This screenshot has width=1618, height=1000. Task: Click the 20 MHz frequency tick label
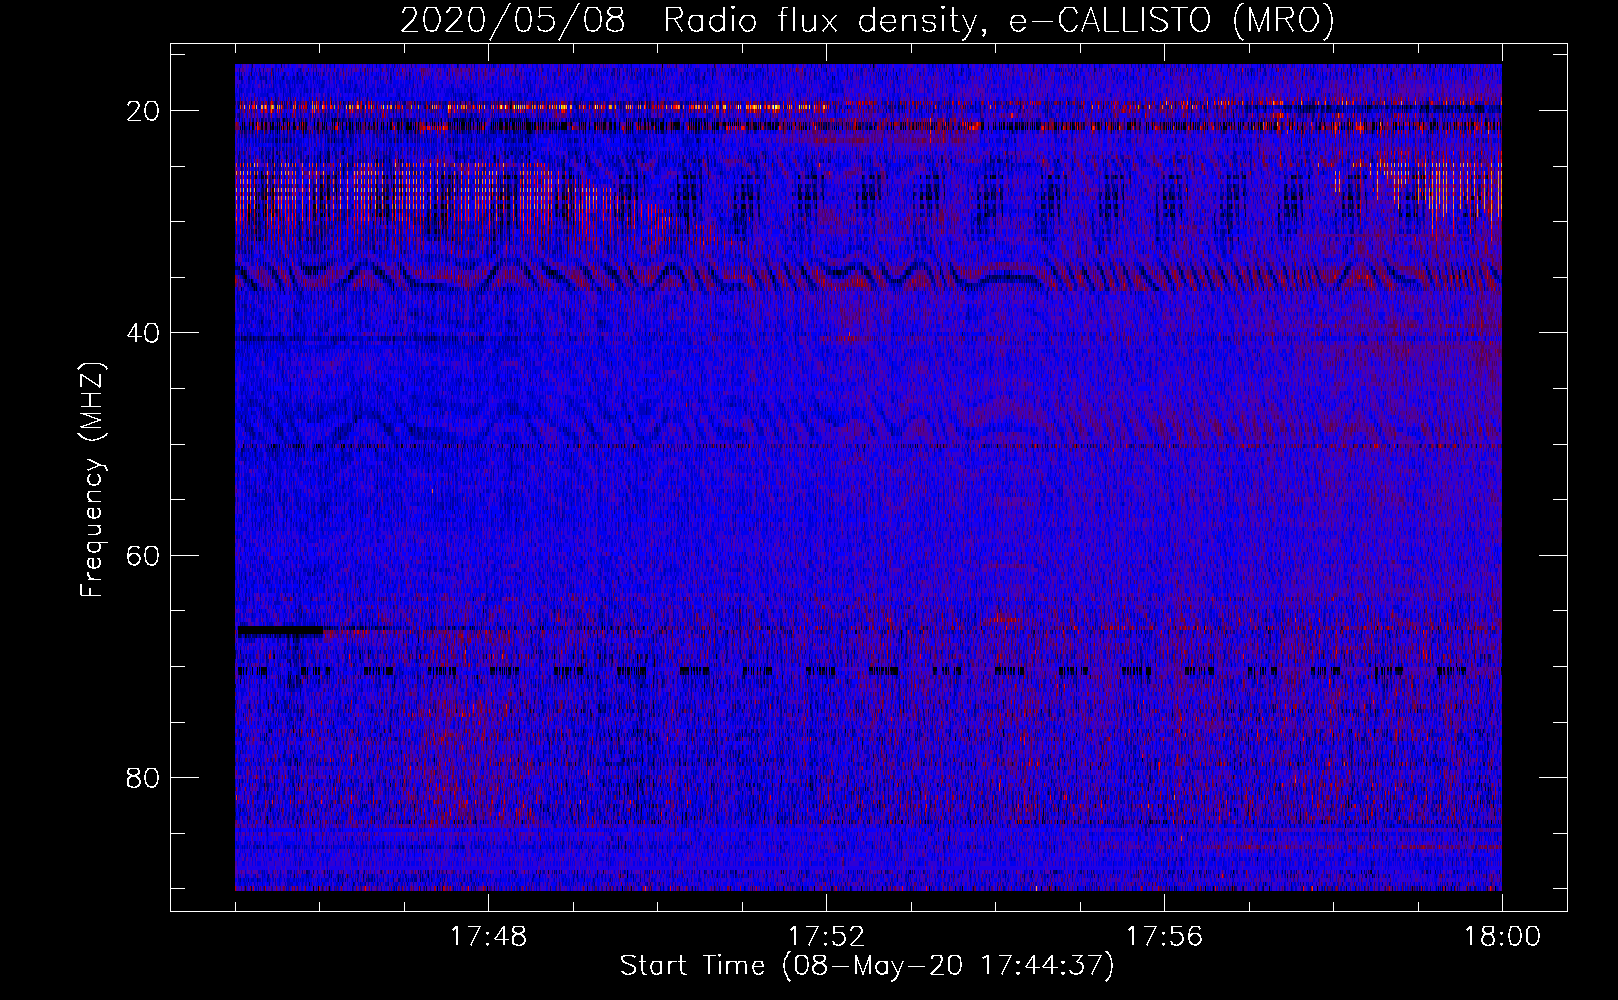[x=144, y=110]
